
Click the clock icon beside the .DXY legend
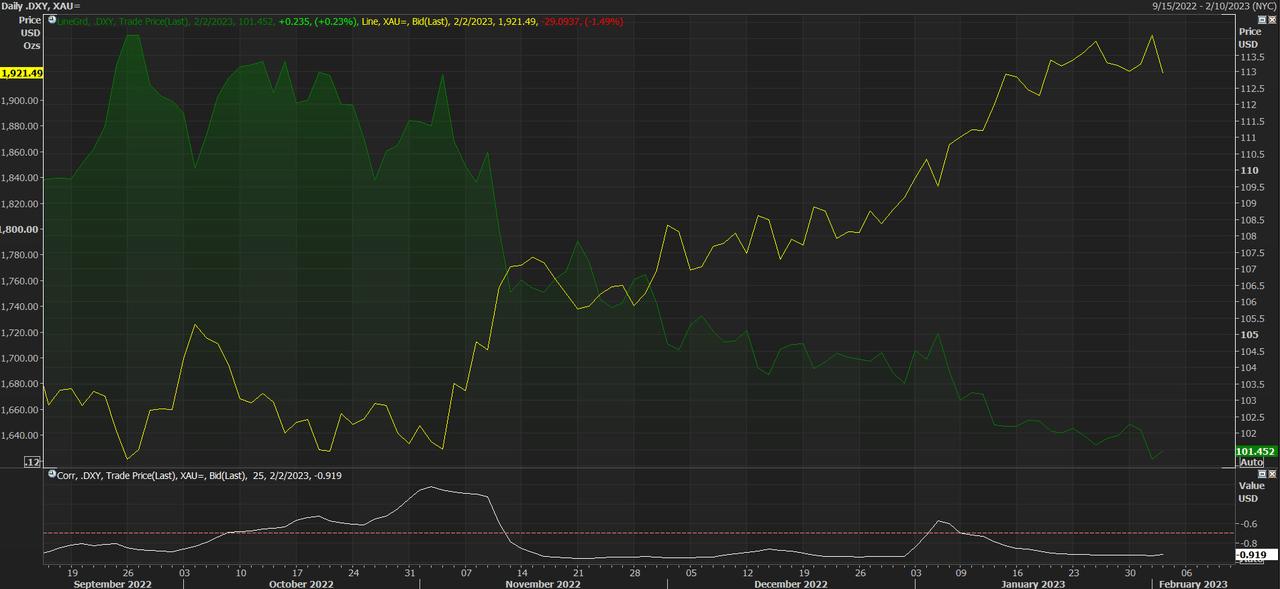(x=52, y=19)
